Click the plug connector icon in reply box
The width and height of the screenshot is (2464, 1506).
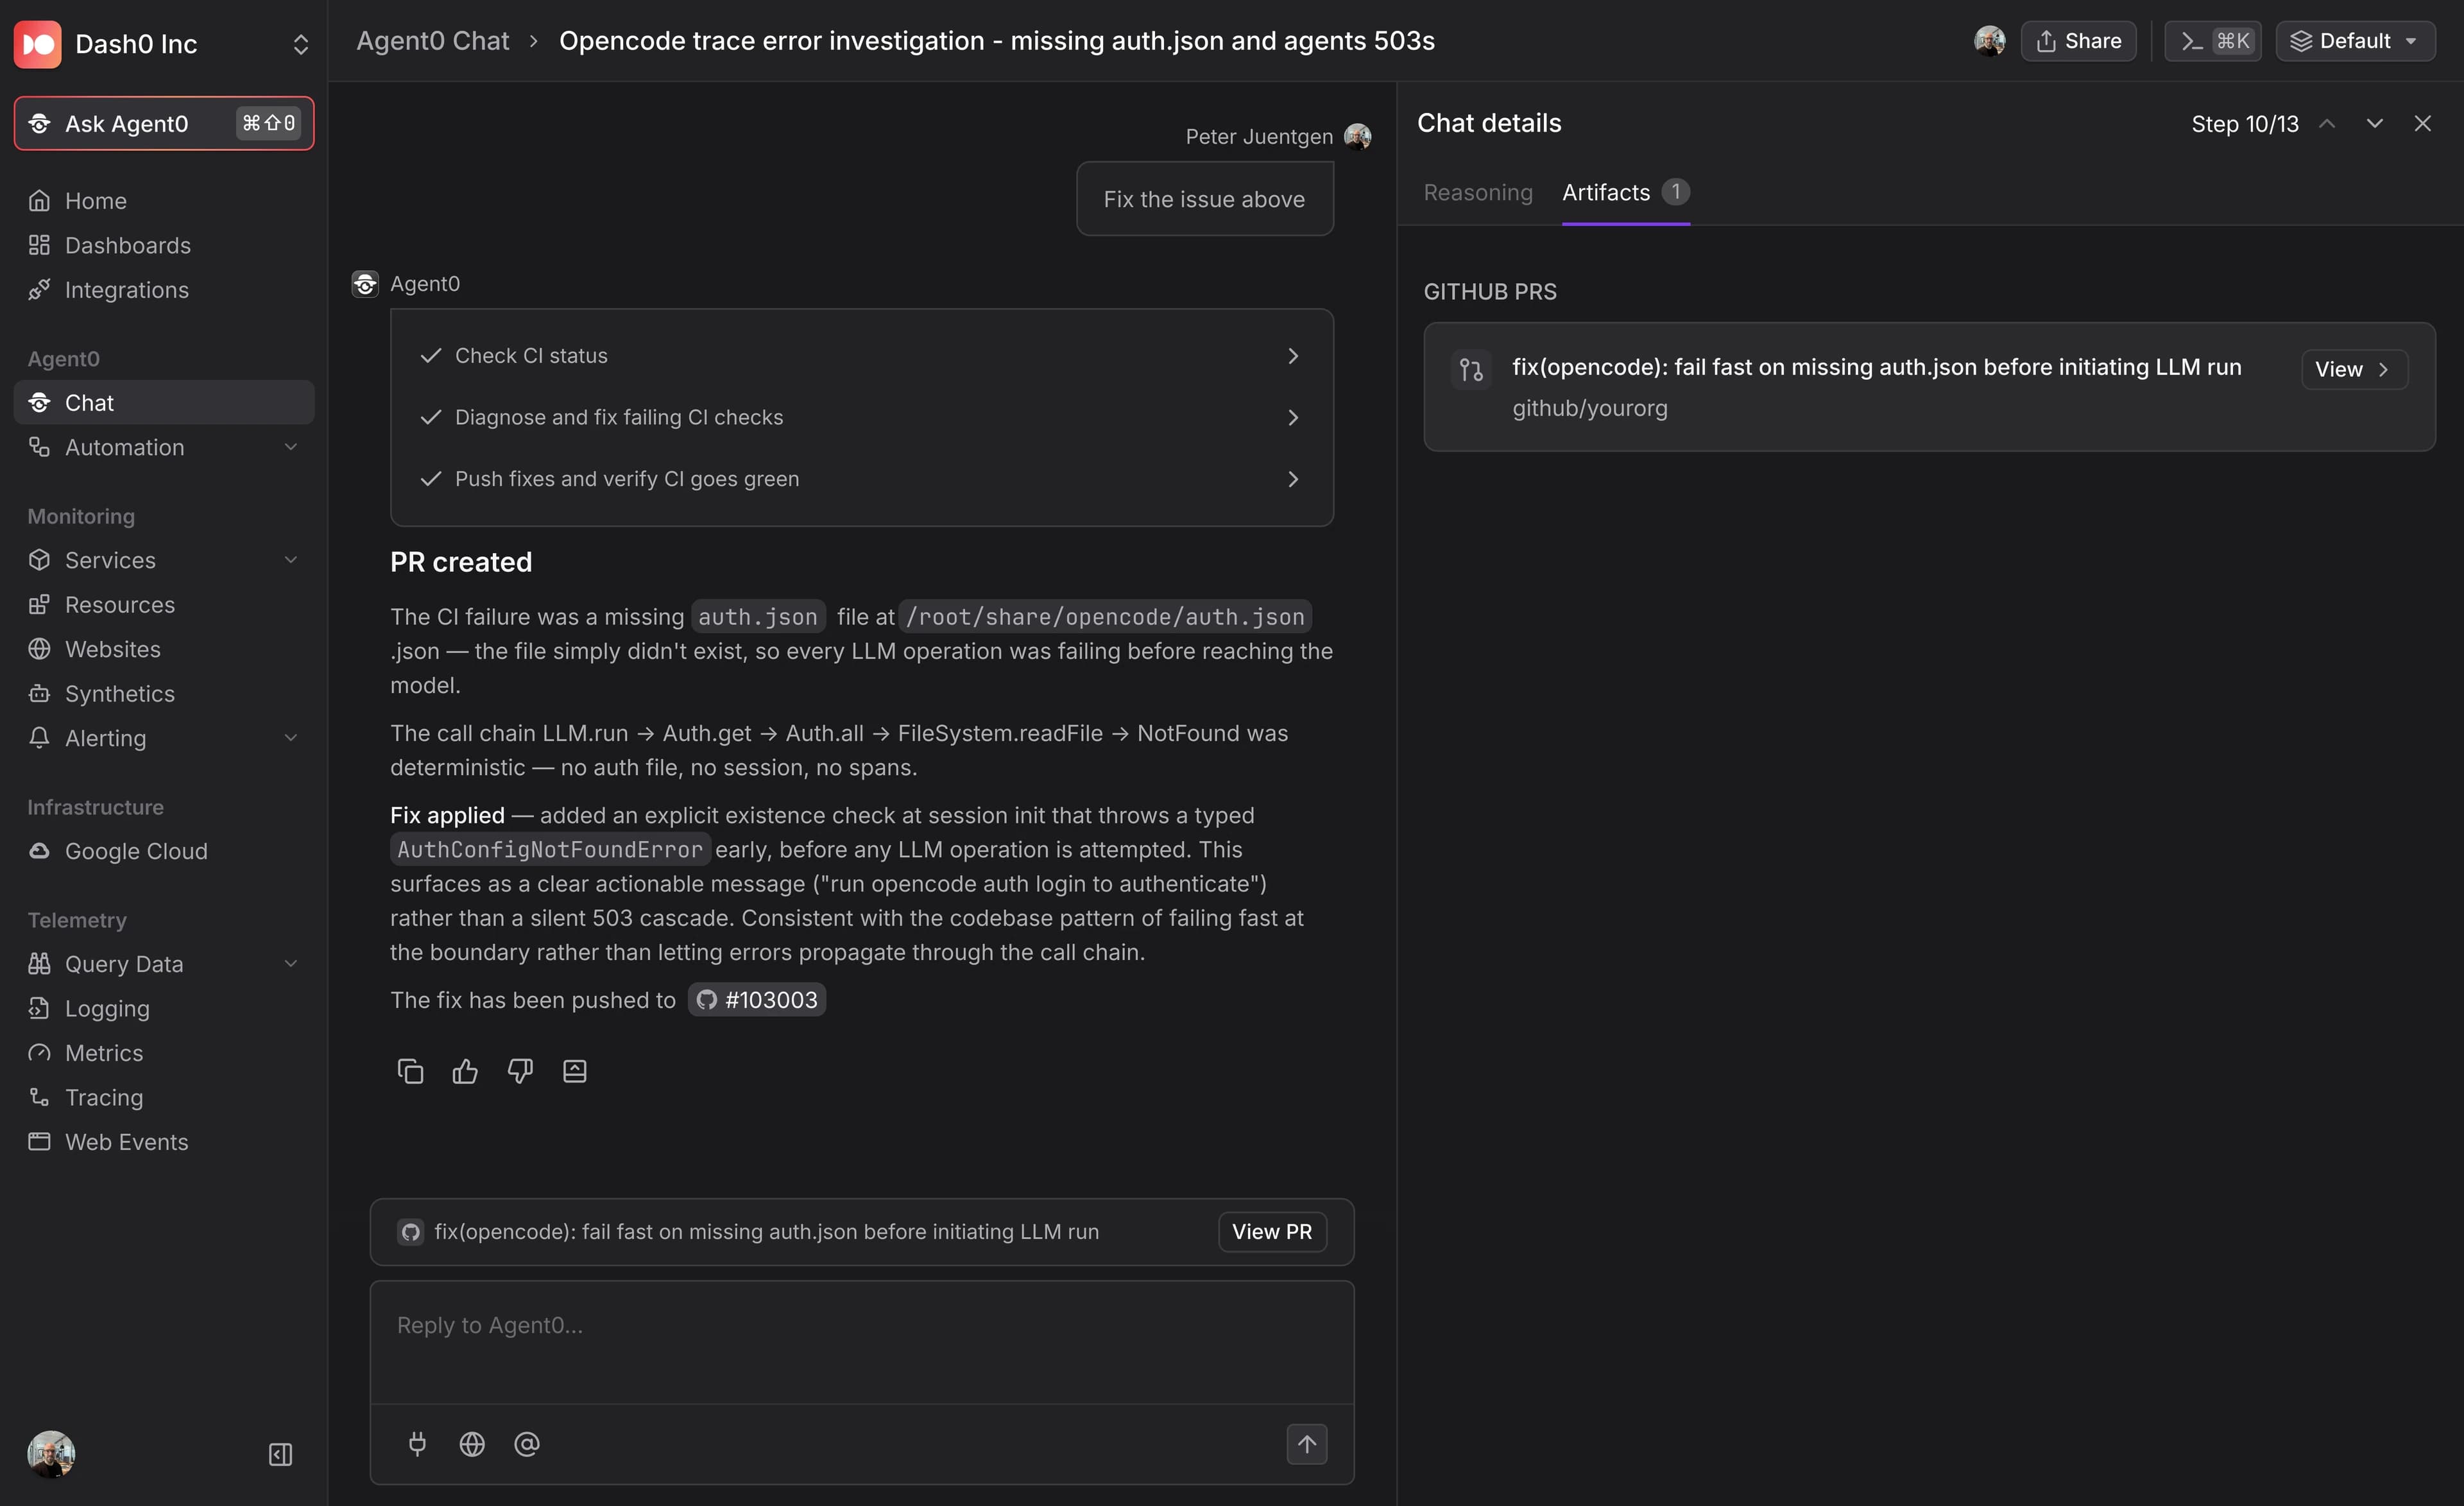pyautogui.click(x=418, y=1443)
